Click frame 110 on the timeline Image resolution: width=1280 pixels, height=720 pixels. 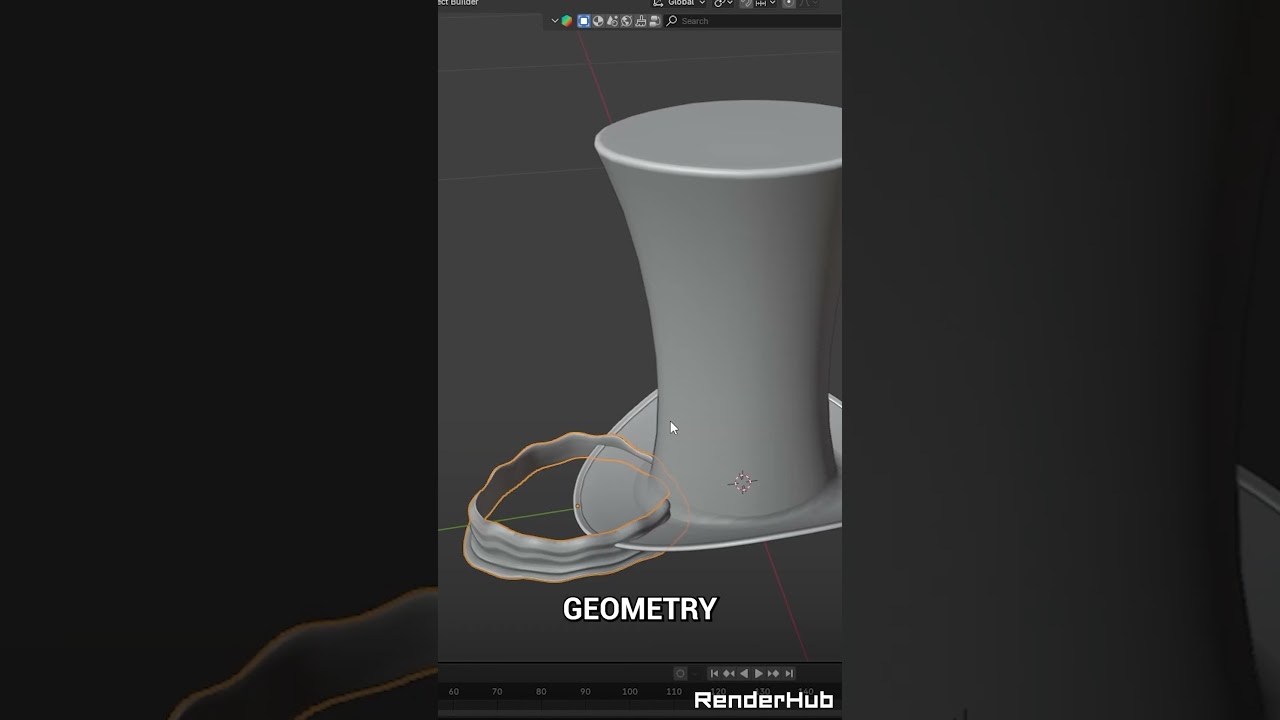click(x=674, y=691)
